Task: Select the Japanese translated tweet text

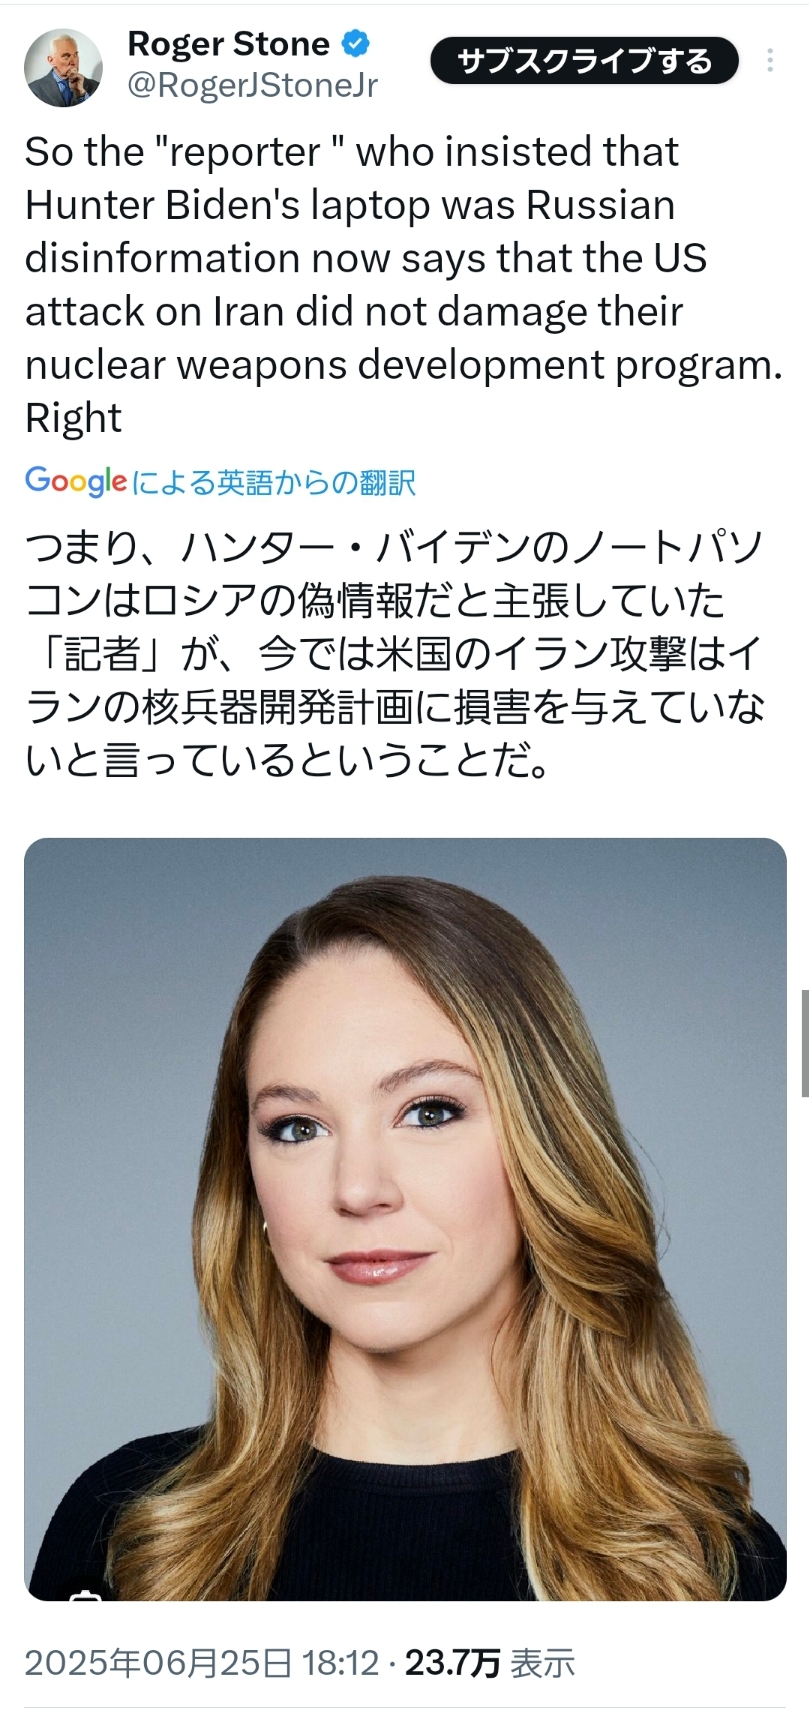Action: 395,654
